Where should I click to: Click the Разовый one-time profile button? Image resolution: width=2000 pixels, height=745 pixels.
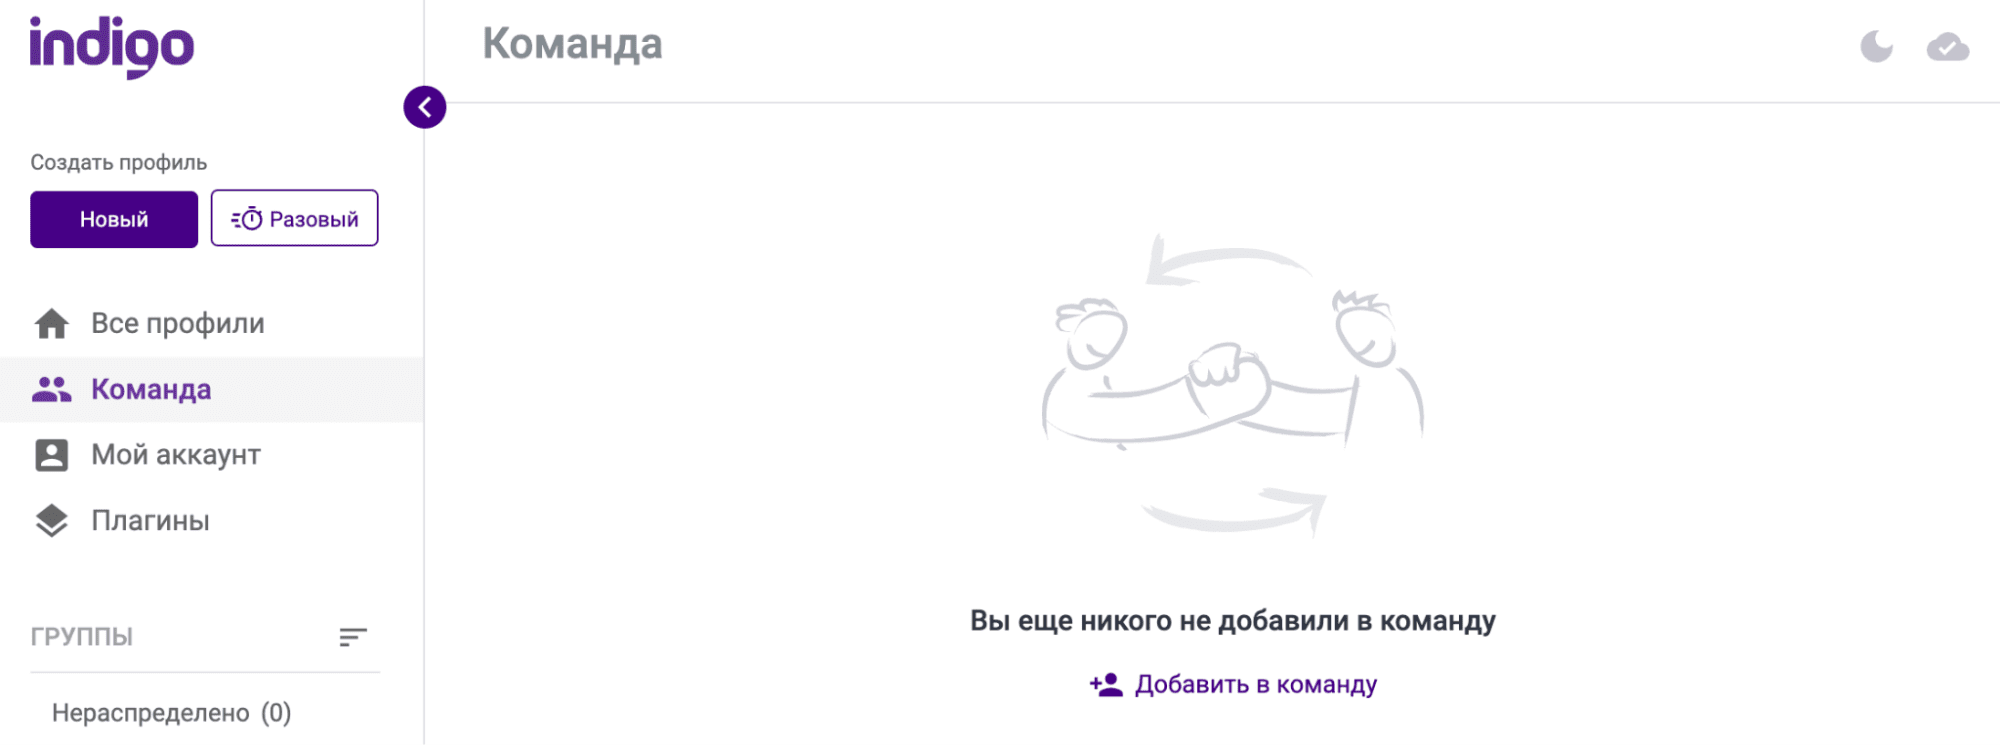pos(294,218)
